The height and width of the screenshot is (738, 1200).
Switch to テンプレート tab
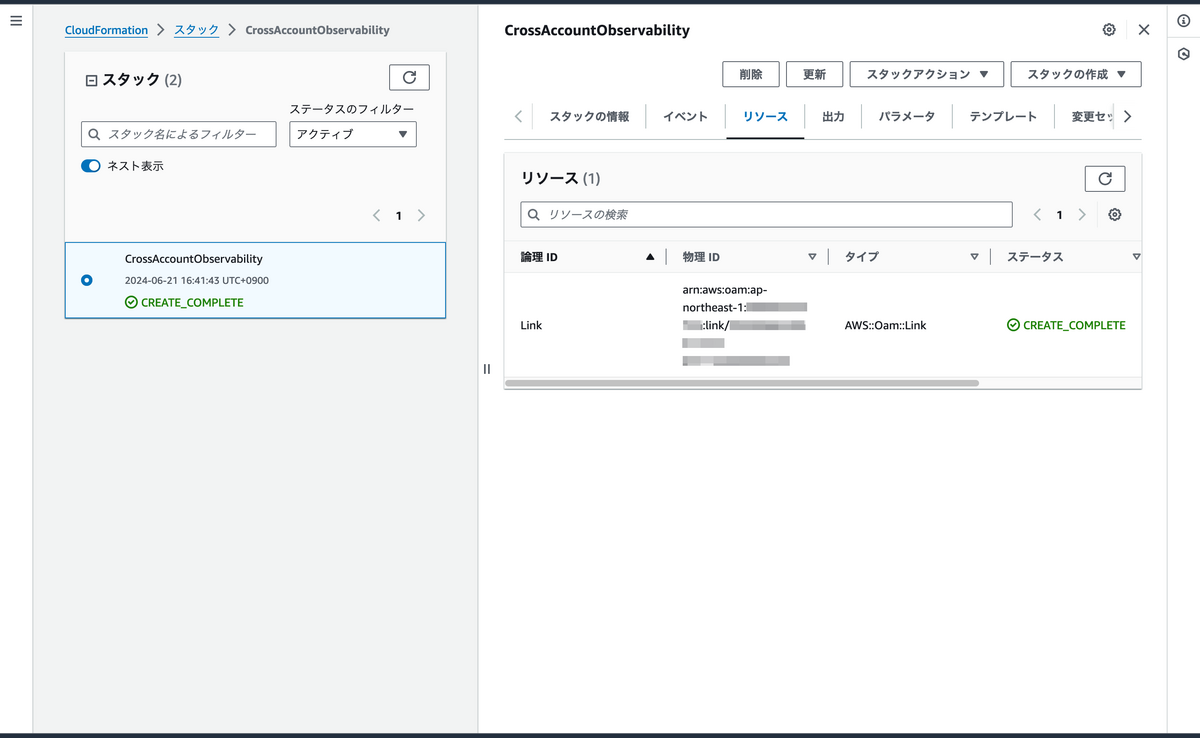pyautogui.click(x=1003, y=116)
